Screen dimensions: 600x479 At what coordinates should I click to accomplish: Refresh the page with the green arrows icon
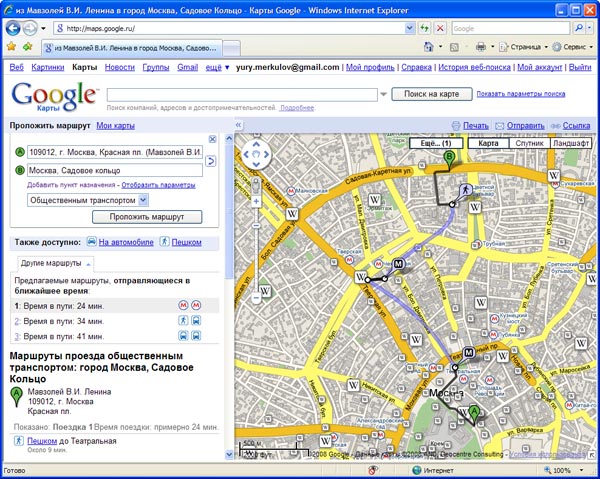pos(424,28)
